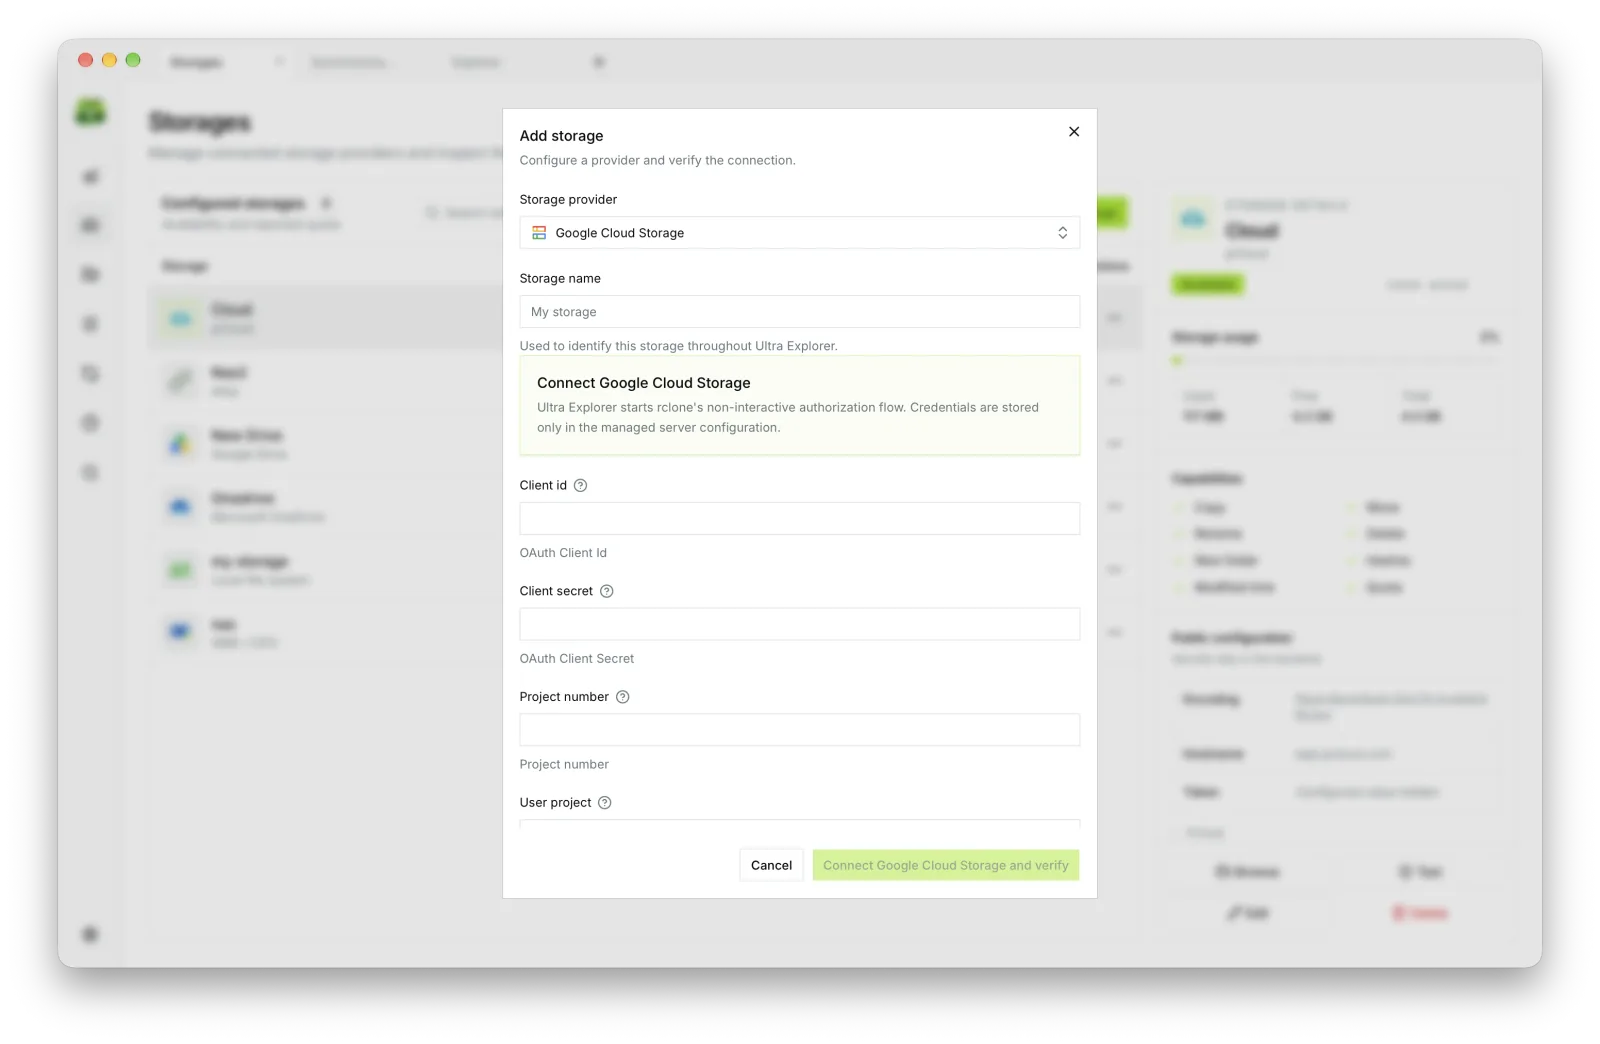Show help for User project
1600x1044 pixels.
coord(604,803)
